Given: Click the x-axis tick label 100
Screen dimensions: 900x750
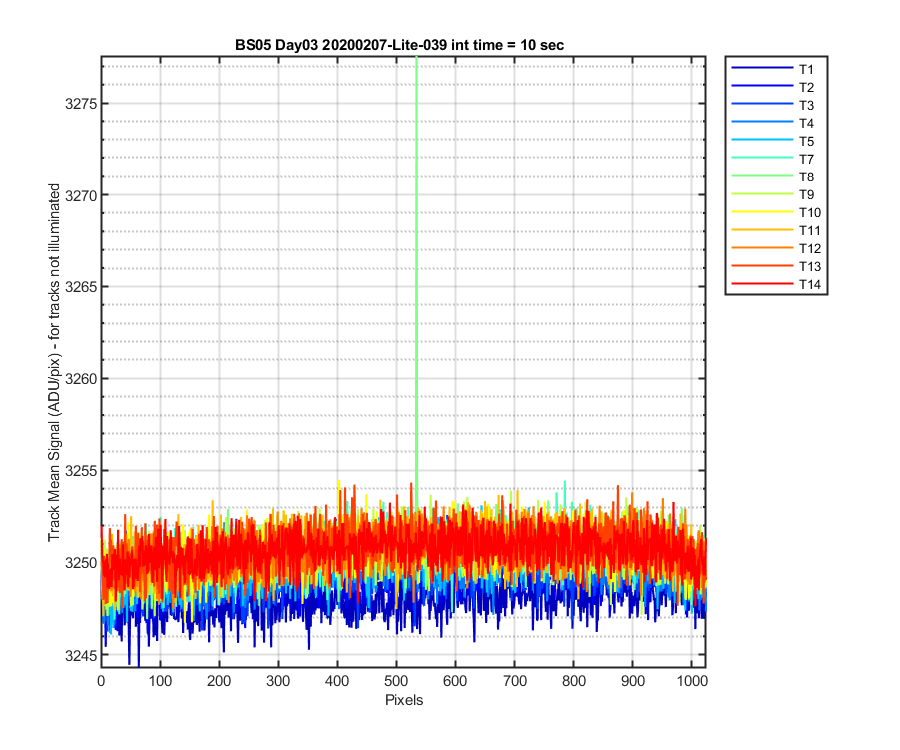Looking at the screenshot, I should pyautogui.click(x=160, y=681).
